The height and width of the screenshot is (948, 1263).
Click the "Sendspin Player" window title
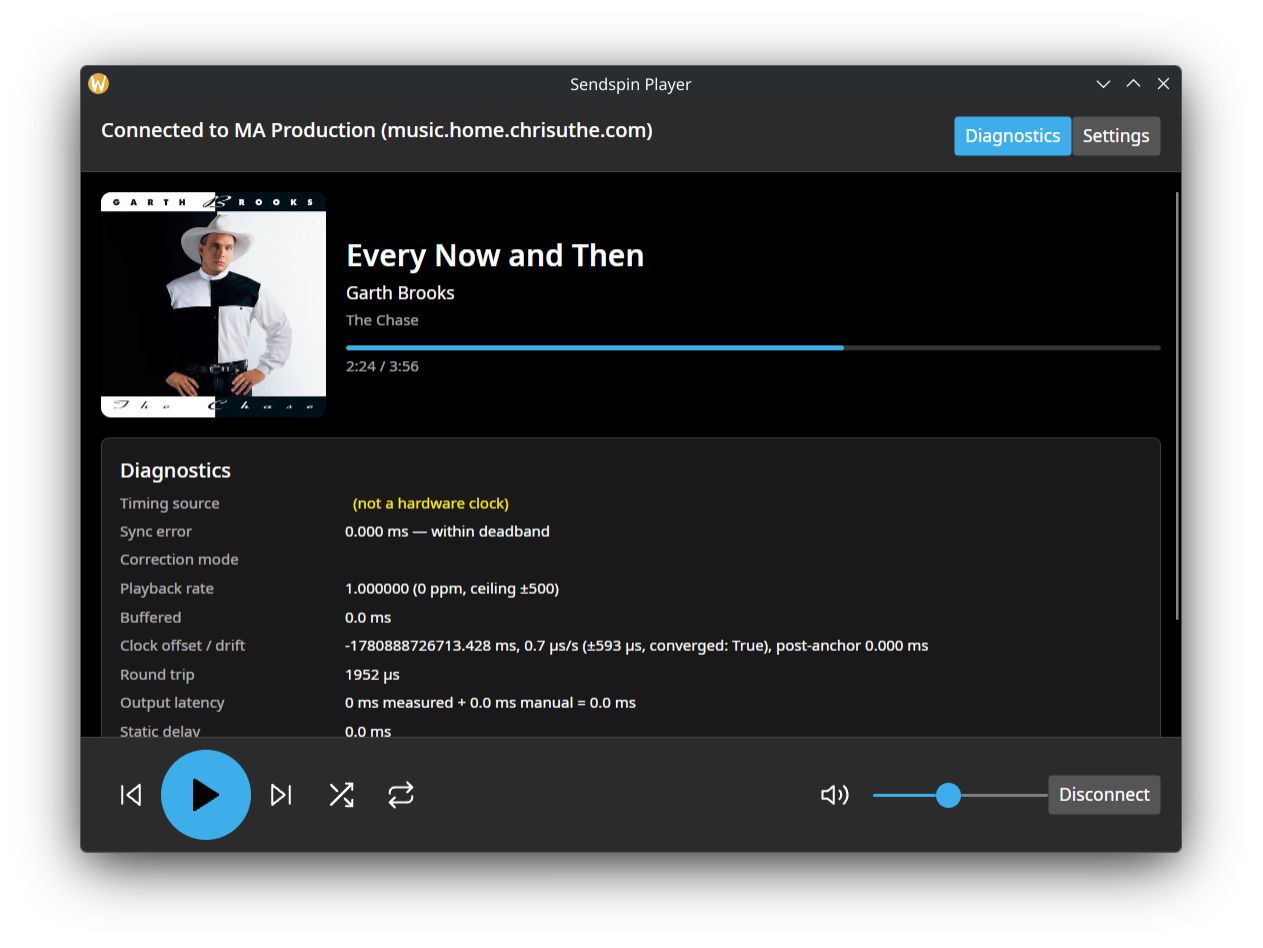[630, 84]
